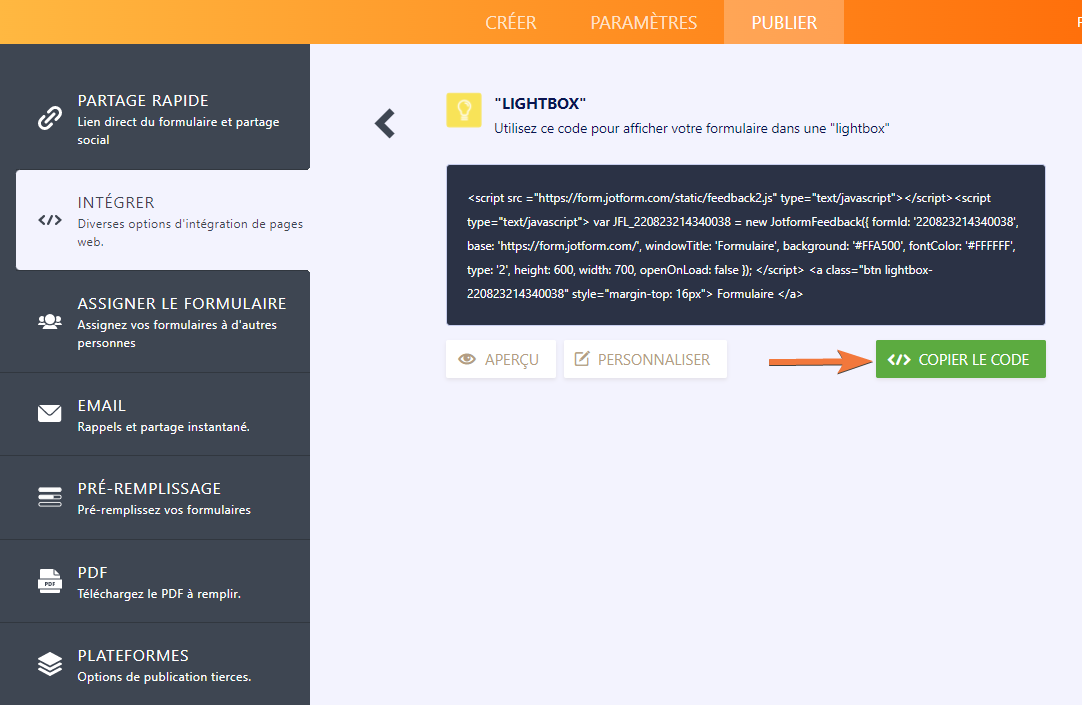Open the Plateformes sidebar section
Image resolution: width=1082 pixels, height=705 pixels.
155,664
